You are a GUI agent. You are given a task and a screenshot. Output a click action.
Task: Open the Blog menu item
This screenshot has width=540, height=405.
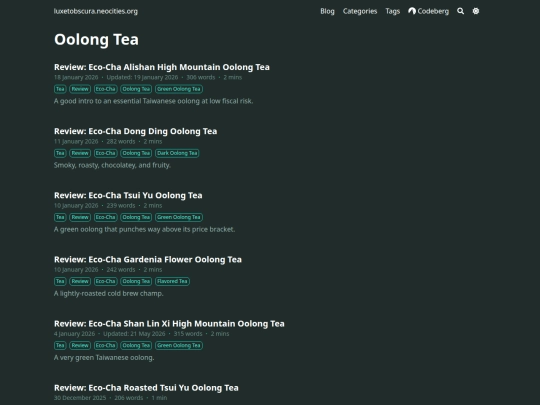327,11
